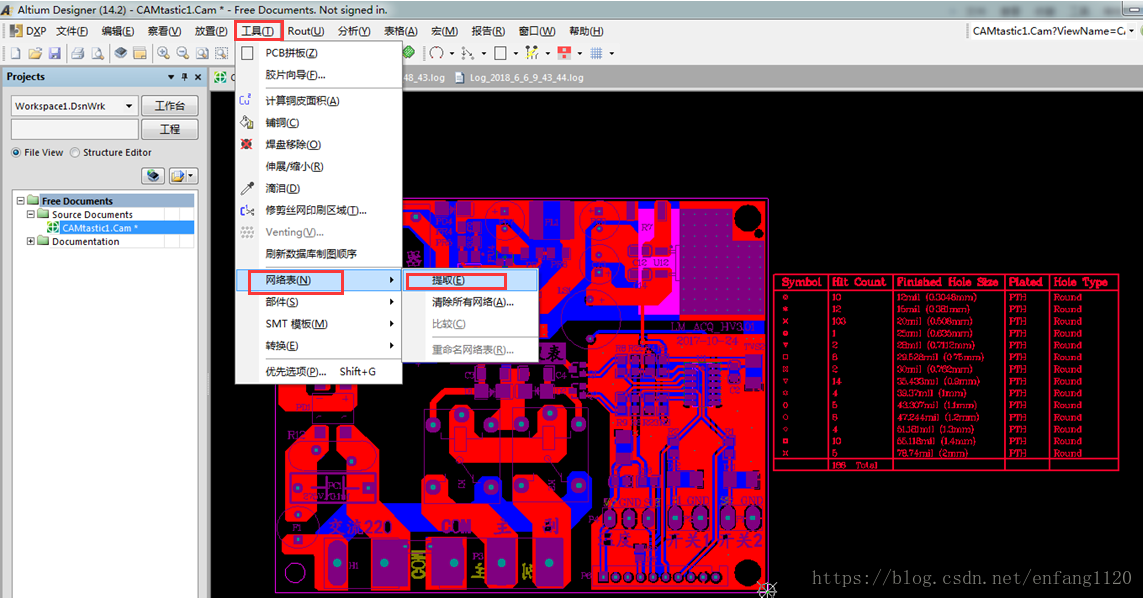Expand Documentation tree node
Image resolution: width=1143 pixels, height=598 pixels.
coord(31,241)
